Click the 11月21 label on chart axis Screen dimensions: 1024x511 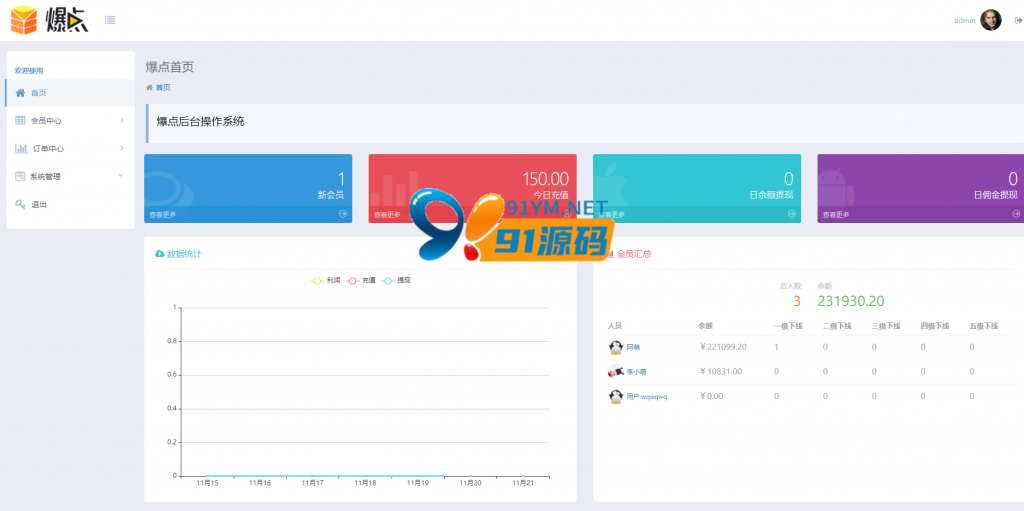coord(522,484)
